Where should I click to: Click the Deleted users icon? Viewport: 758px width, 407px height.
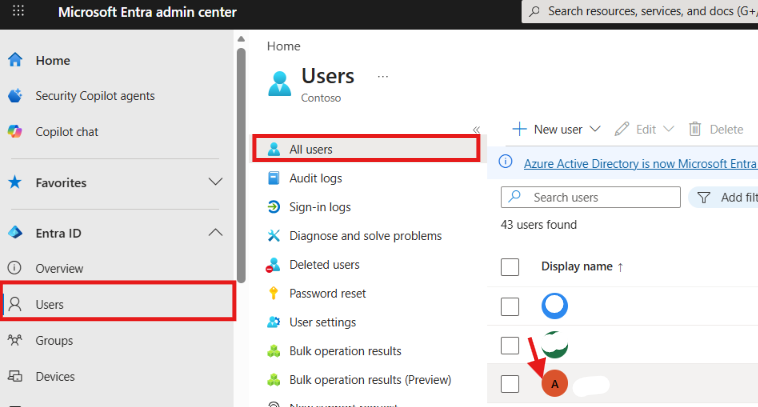(273, 264)
